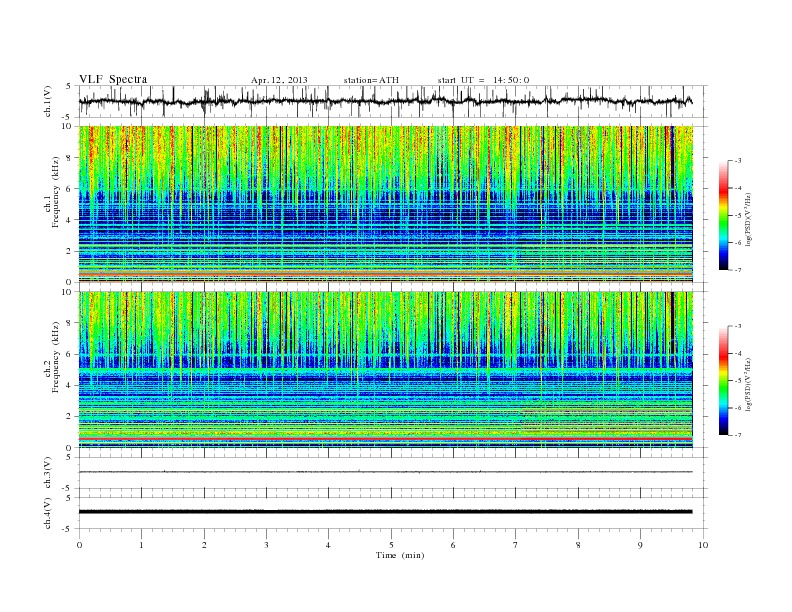Click the ch.2 colorbar "log(PSD)(V²/Hz)" label
The height and width of the screenshot is (612, 792).
click(748, 384)
